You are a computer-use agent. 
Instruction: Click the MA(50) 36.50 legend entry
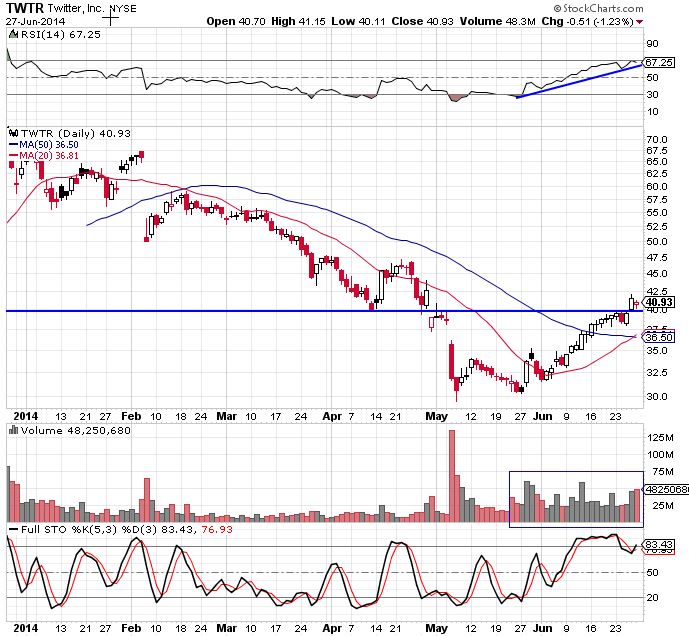click(44, 145)
